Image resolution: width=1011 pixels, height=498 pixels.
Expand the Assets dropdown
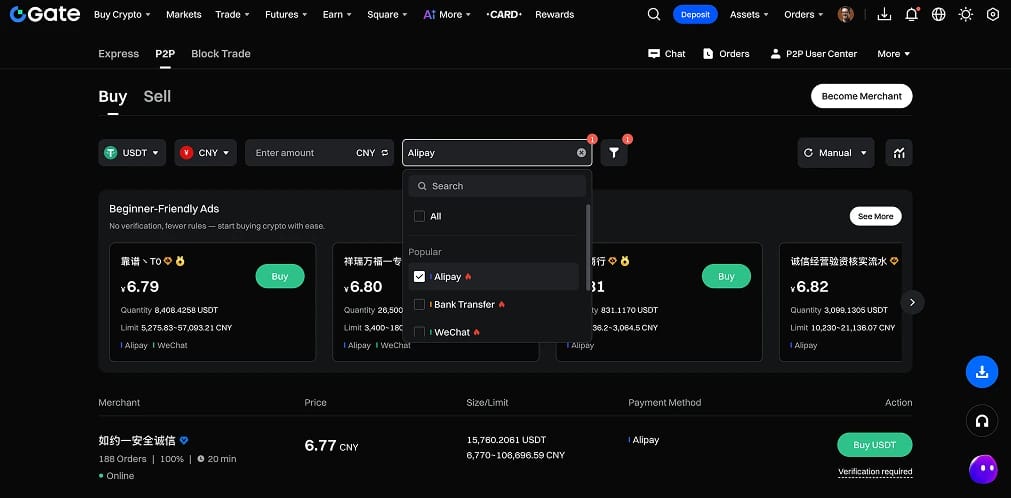coord(749,14)
